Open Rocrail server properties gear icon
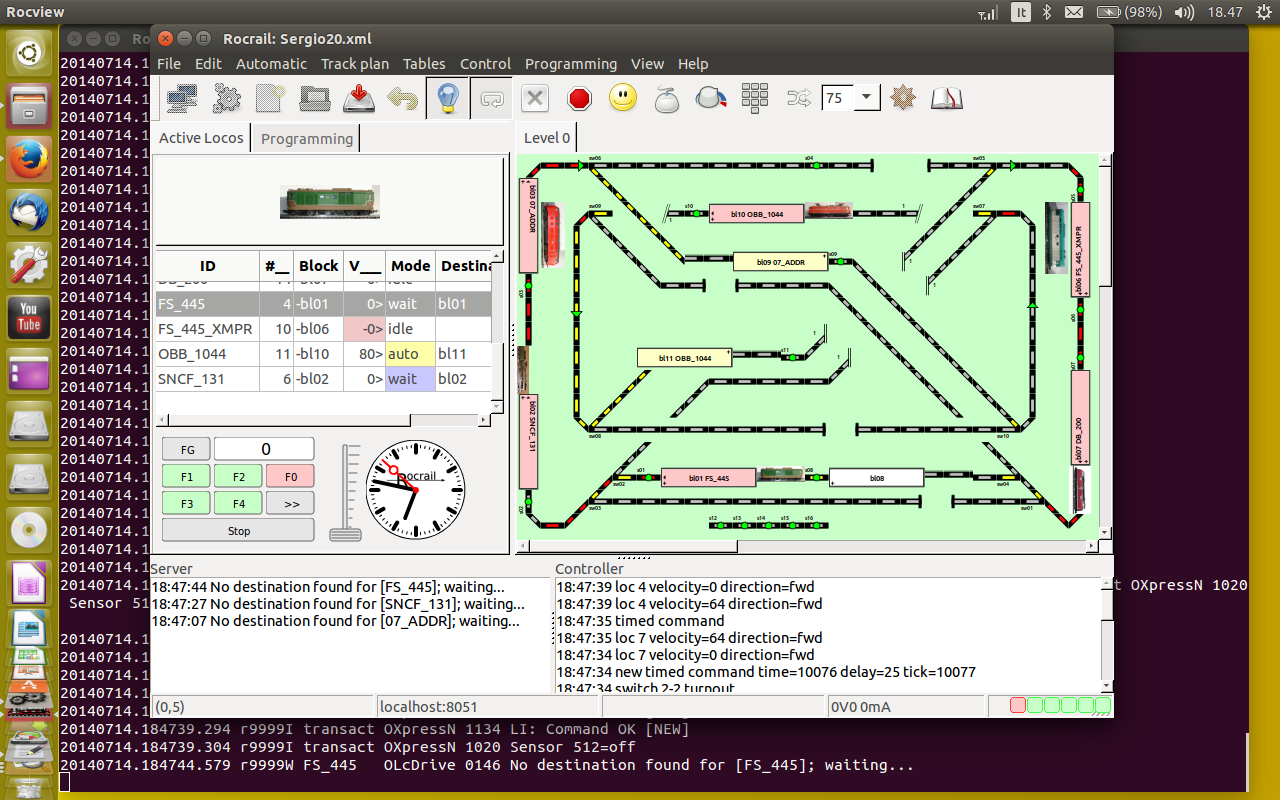Screen dimensions: 1280x800 pyautogui.click(x=227, y=98)
